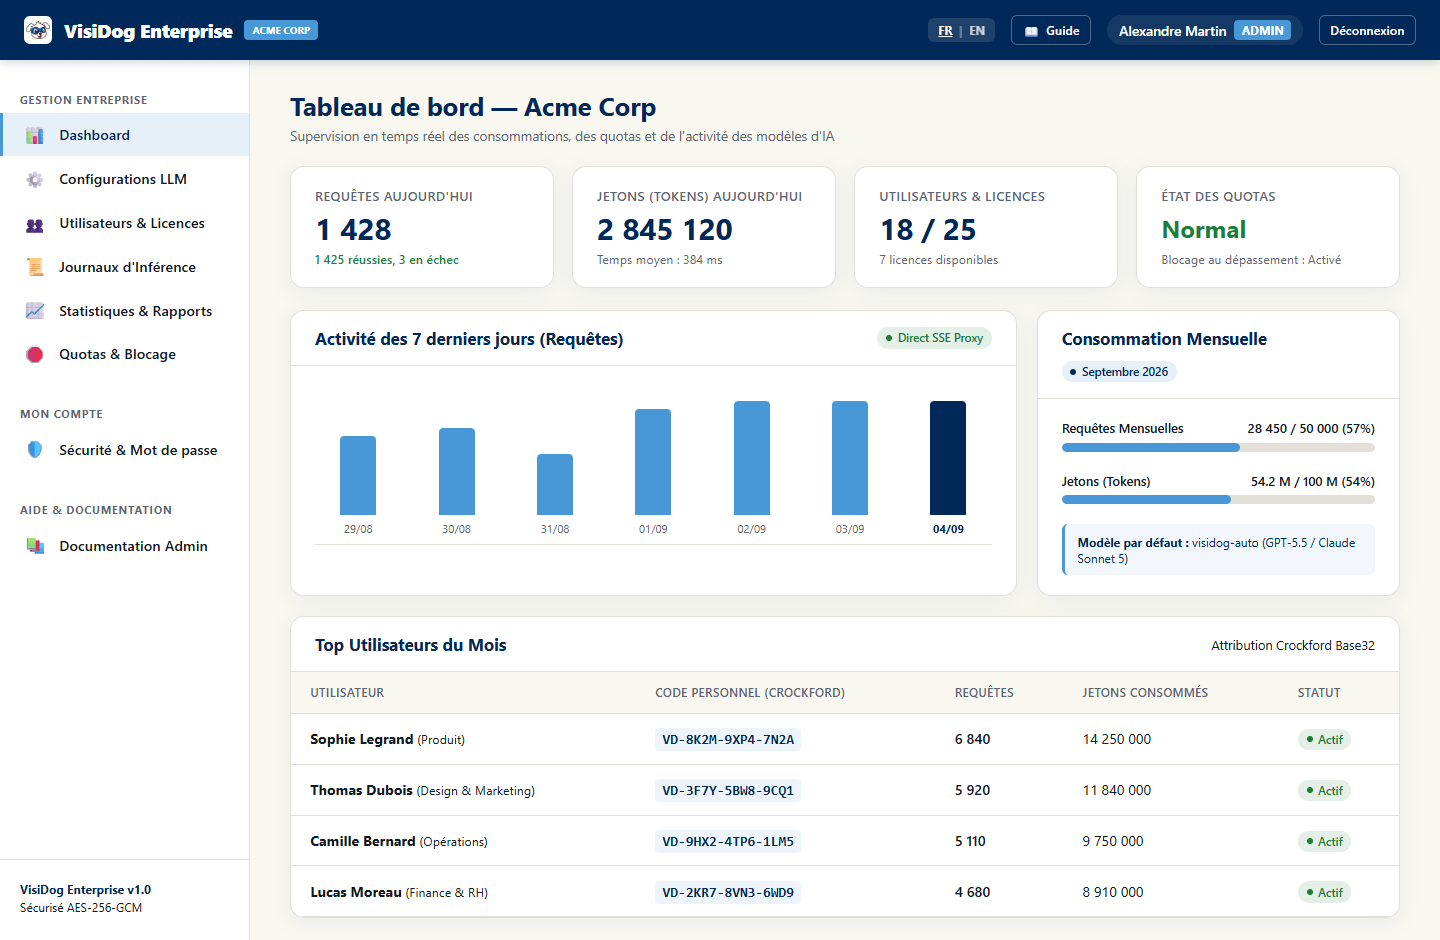
Task: Open the Dashboard menu item
Action: [x=125, y=135]
